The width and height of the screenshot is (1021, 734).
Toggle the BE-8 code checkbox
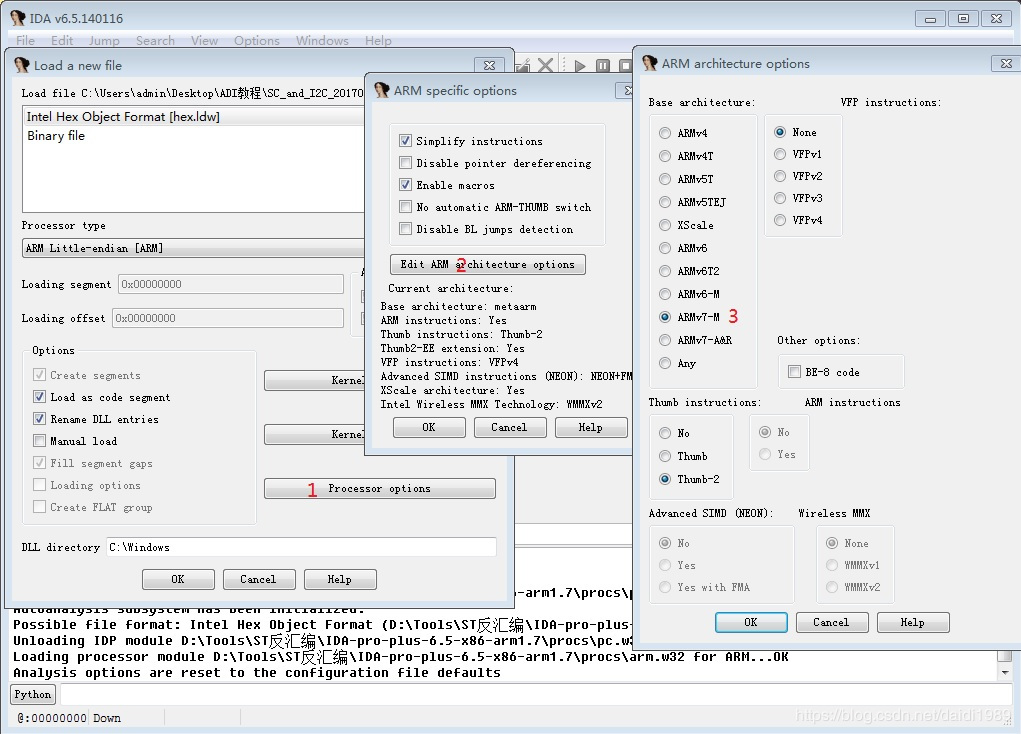point(794,372)
